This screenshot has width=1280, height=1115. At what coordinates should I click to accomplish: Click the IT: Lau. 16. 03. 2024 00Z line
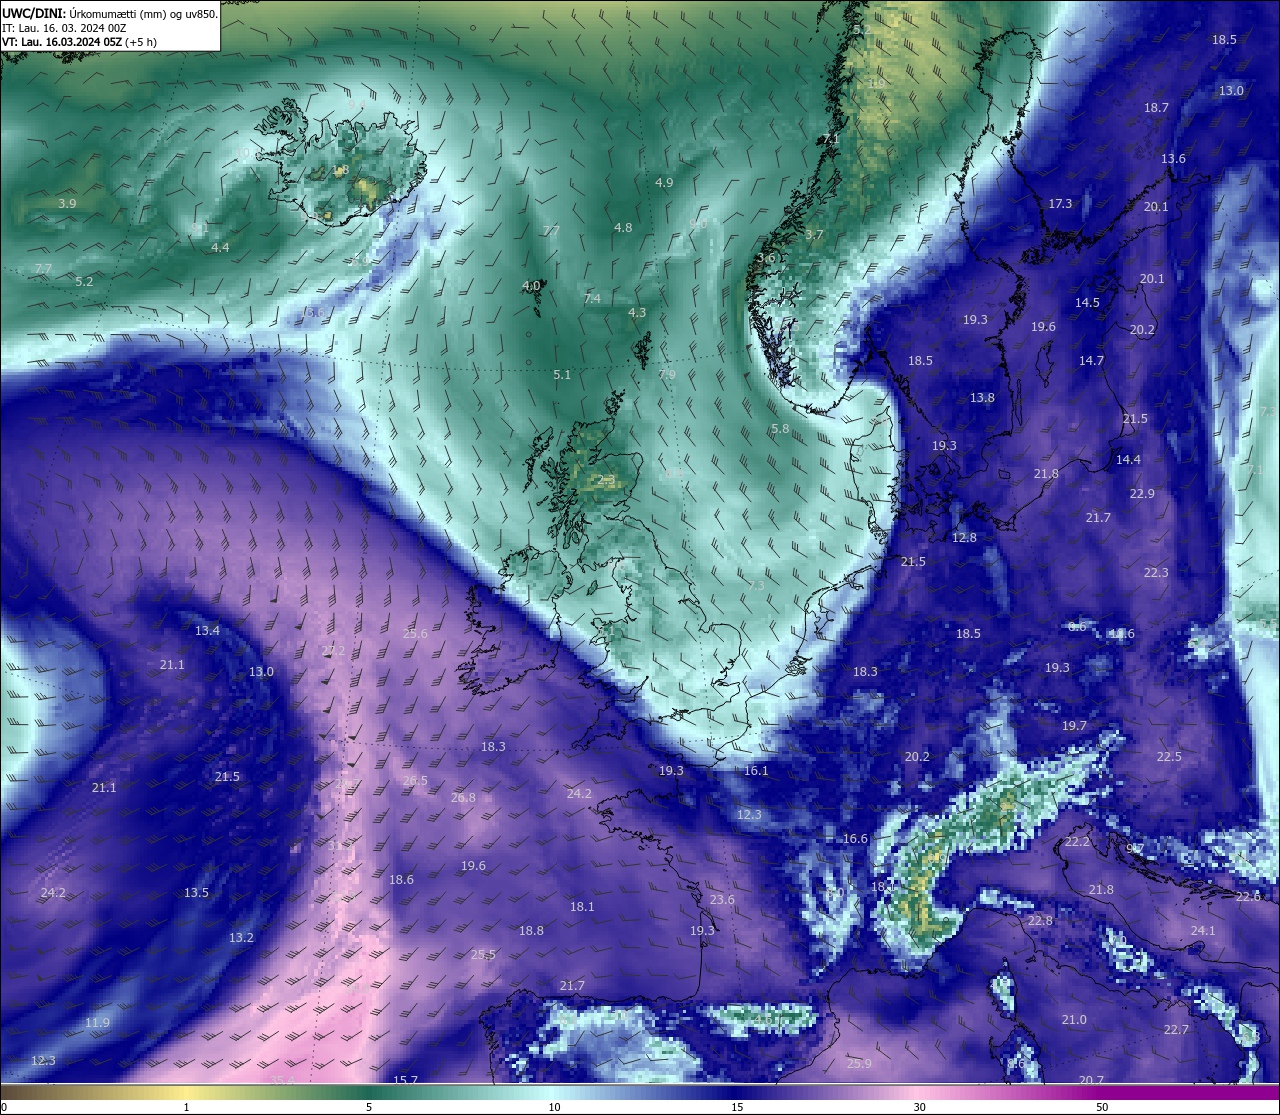(64, 28)
